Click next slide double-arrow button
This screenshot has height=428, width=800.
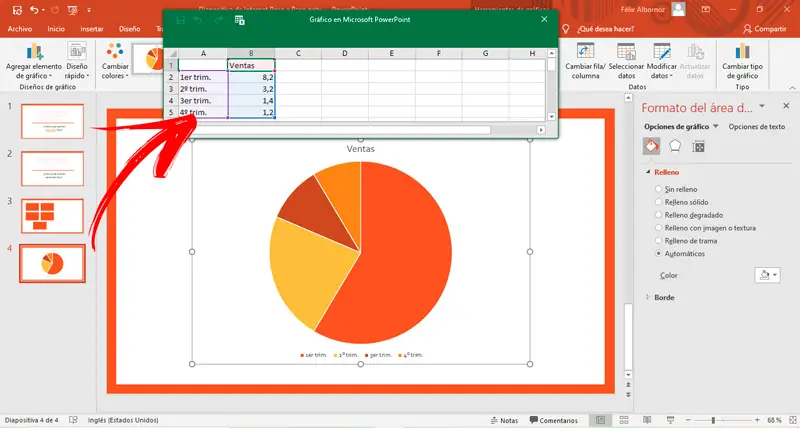629,394
